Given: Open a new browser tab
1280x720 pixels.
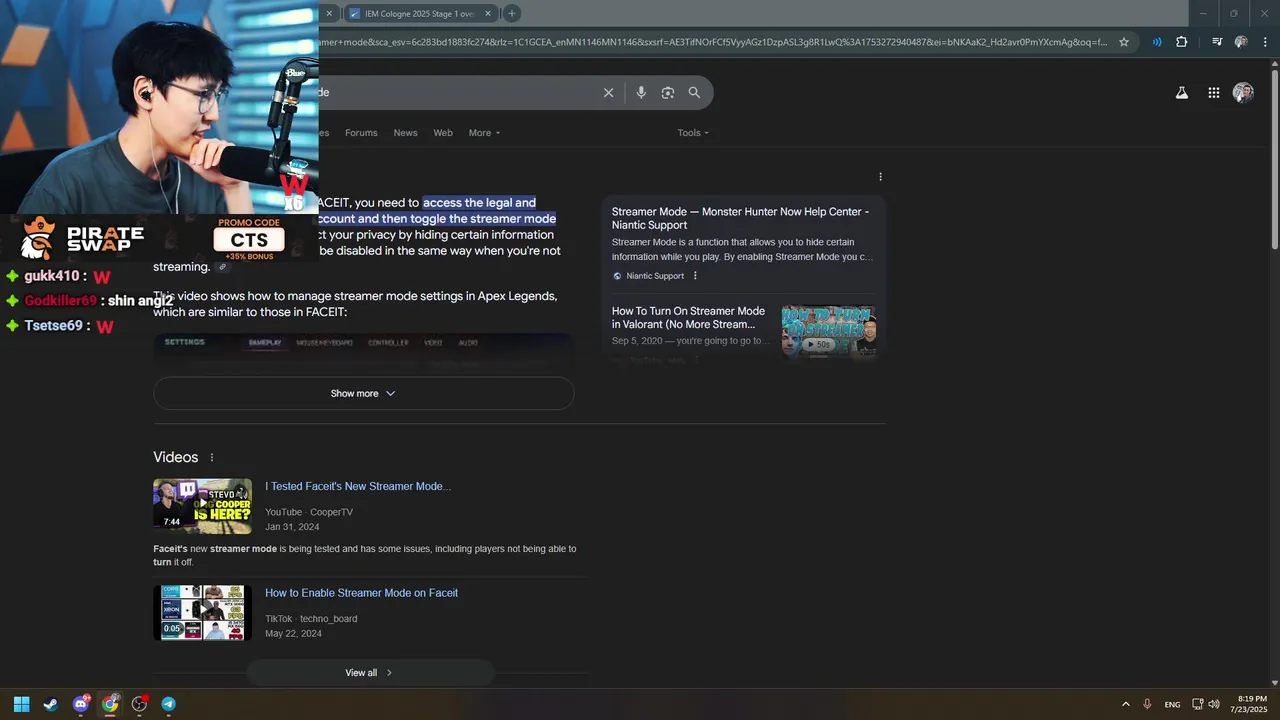Looking at the screenshot, I should pos(512,13).
